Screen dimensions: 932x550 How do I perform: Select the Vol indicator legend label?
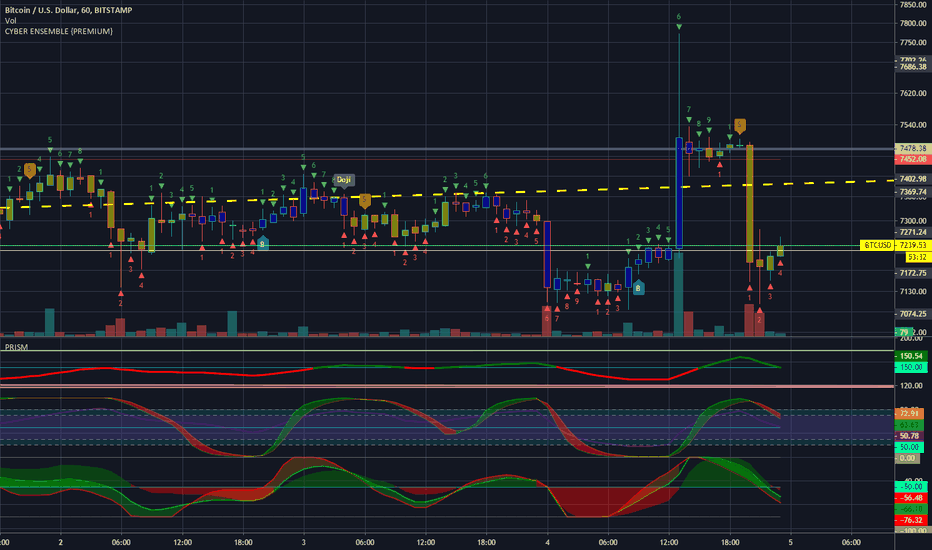pos(11,21)
